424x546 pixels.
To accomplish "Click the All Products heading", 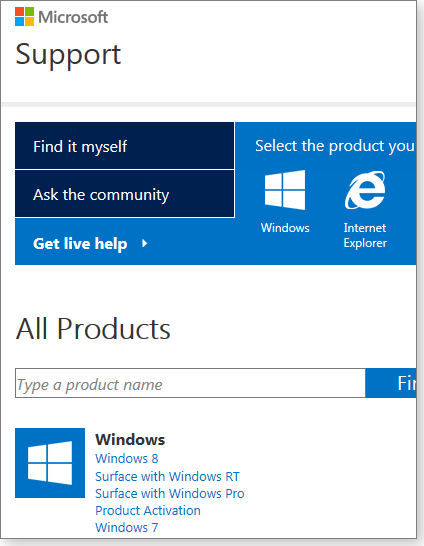I will (x=93, y=329).
